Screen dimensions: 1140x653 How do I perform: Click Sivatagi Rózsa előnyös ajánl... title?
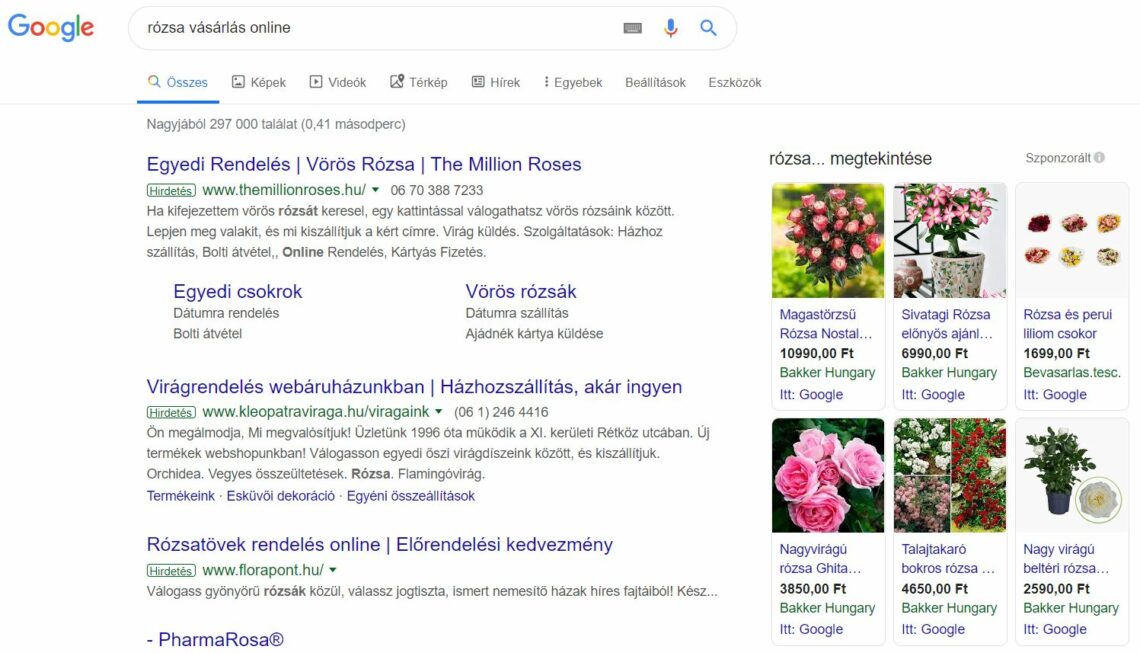947,324
